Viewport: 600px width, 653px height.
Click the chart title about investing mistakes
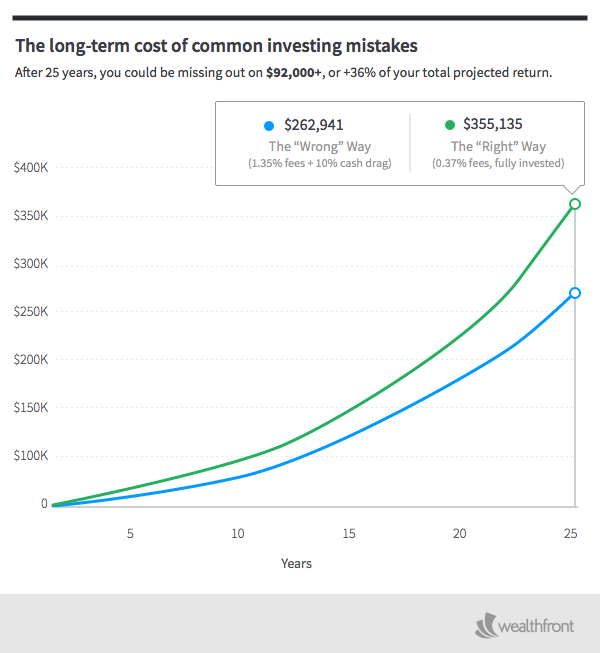pos(215,46)
